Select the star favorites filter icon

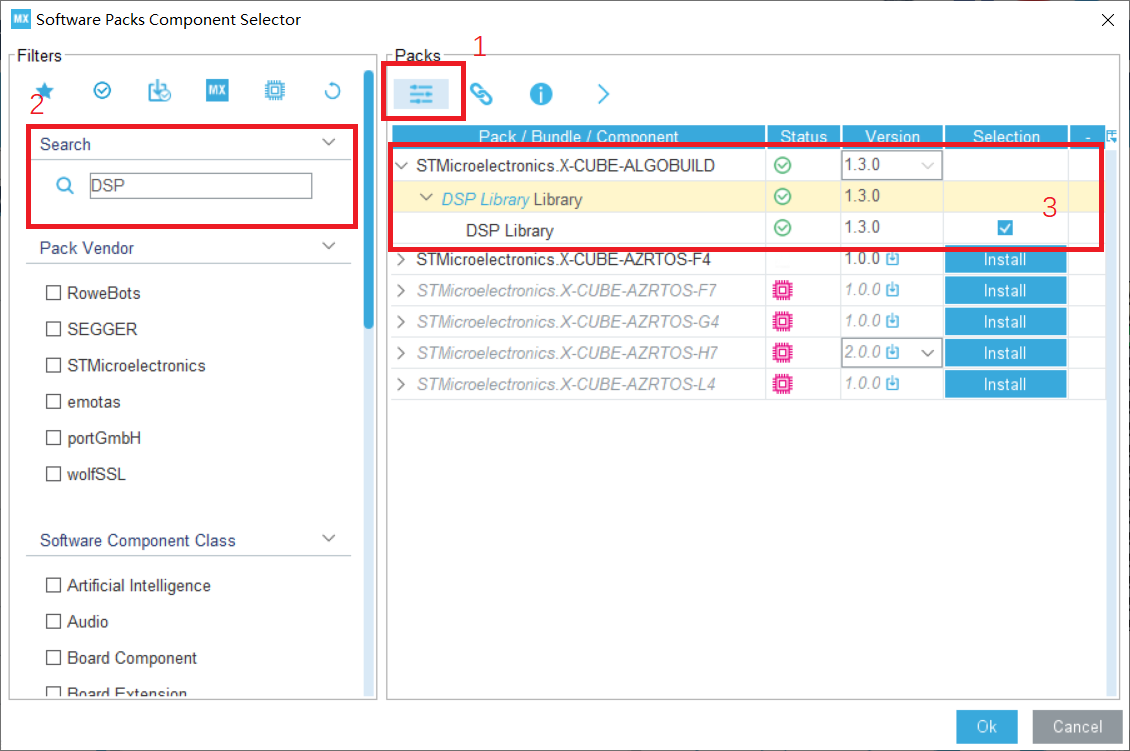pos(44,90)
